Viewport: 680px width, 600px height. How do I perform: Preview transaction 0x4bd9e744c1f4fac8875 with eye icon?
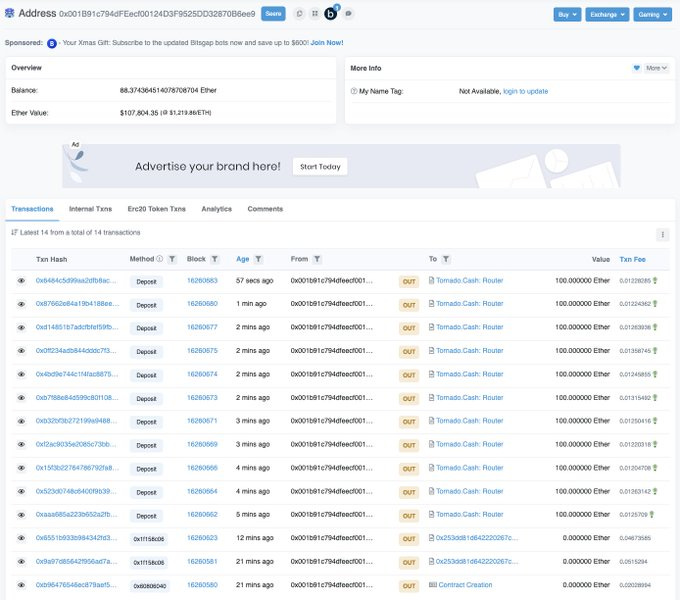pyautogui.click(x=21, y=375)
